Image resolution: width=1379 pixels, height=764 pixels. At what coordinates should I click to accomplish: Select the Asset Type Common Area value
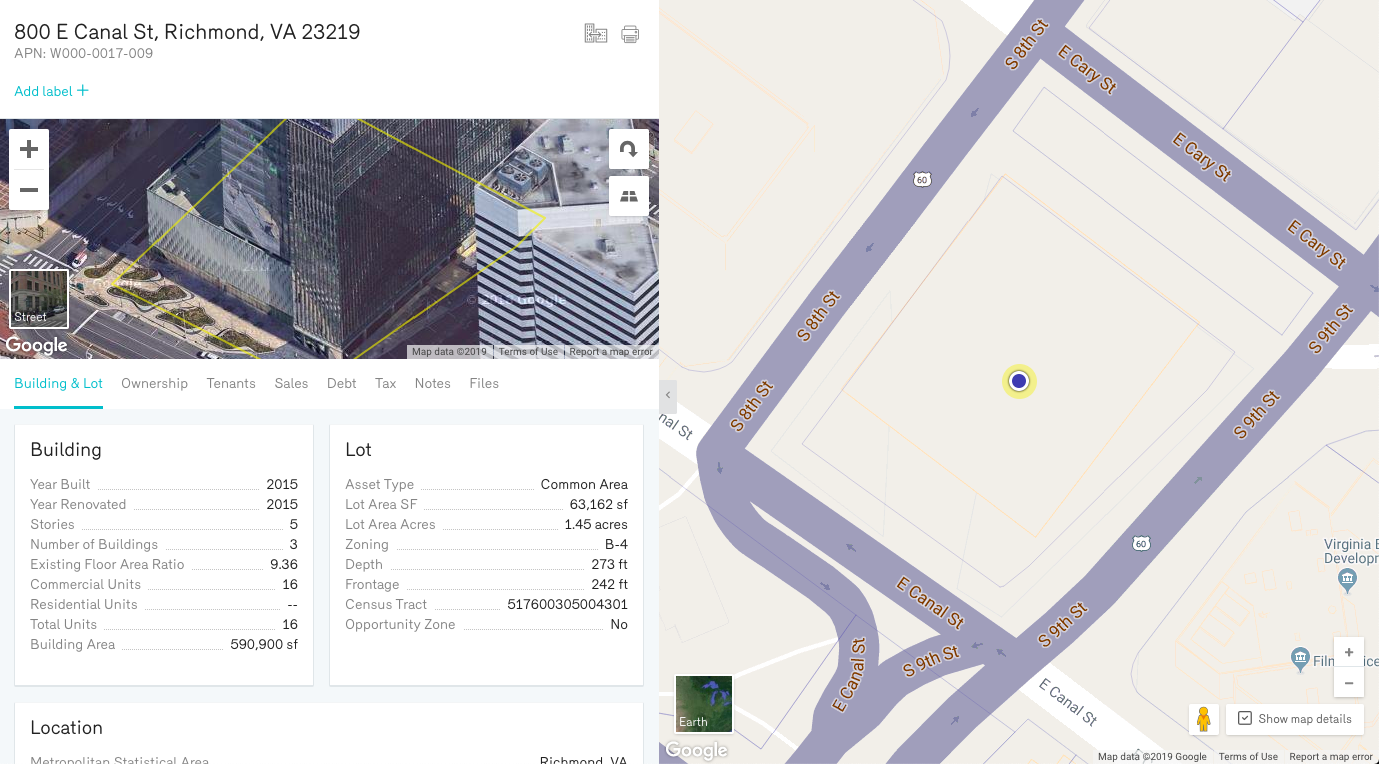584,484
